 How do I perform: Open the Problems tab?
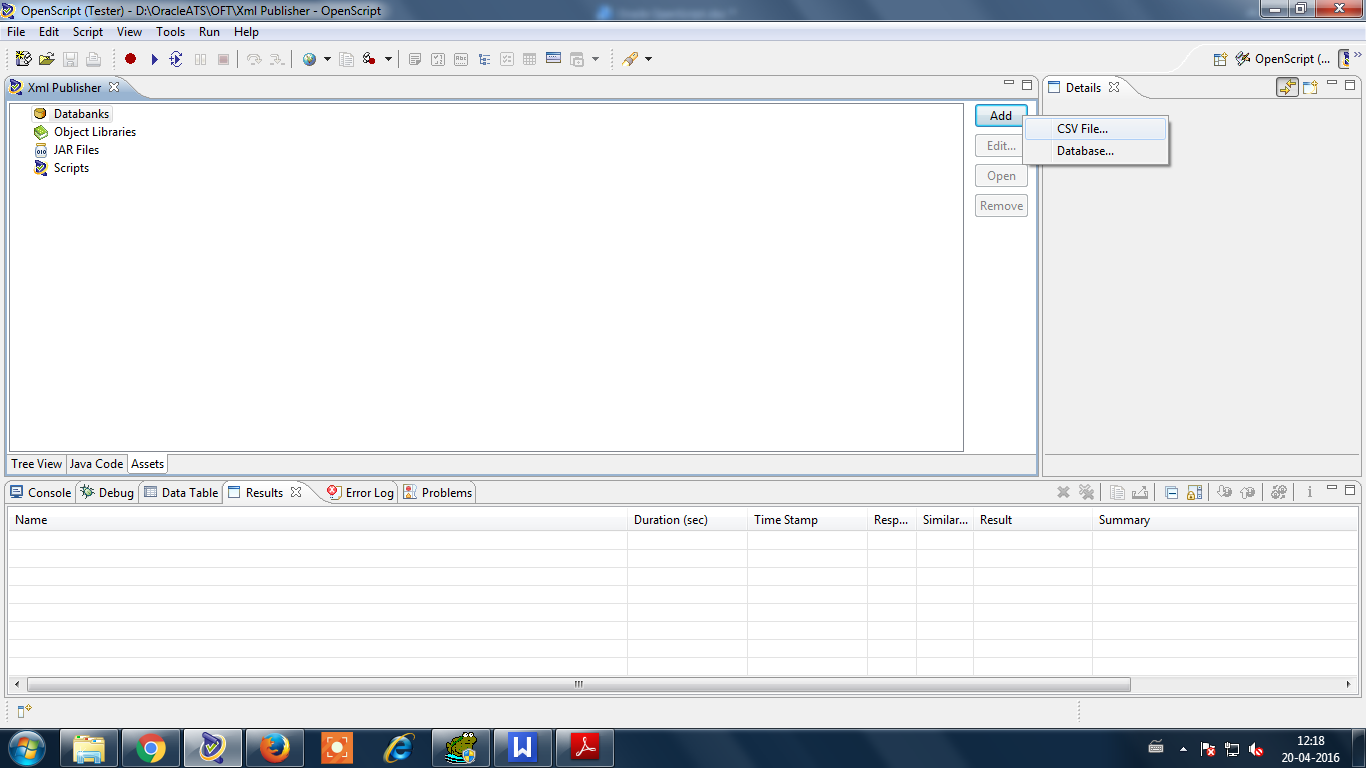coord(438,492)
